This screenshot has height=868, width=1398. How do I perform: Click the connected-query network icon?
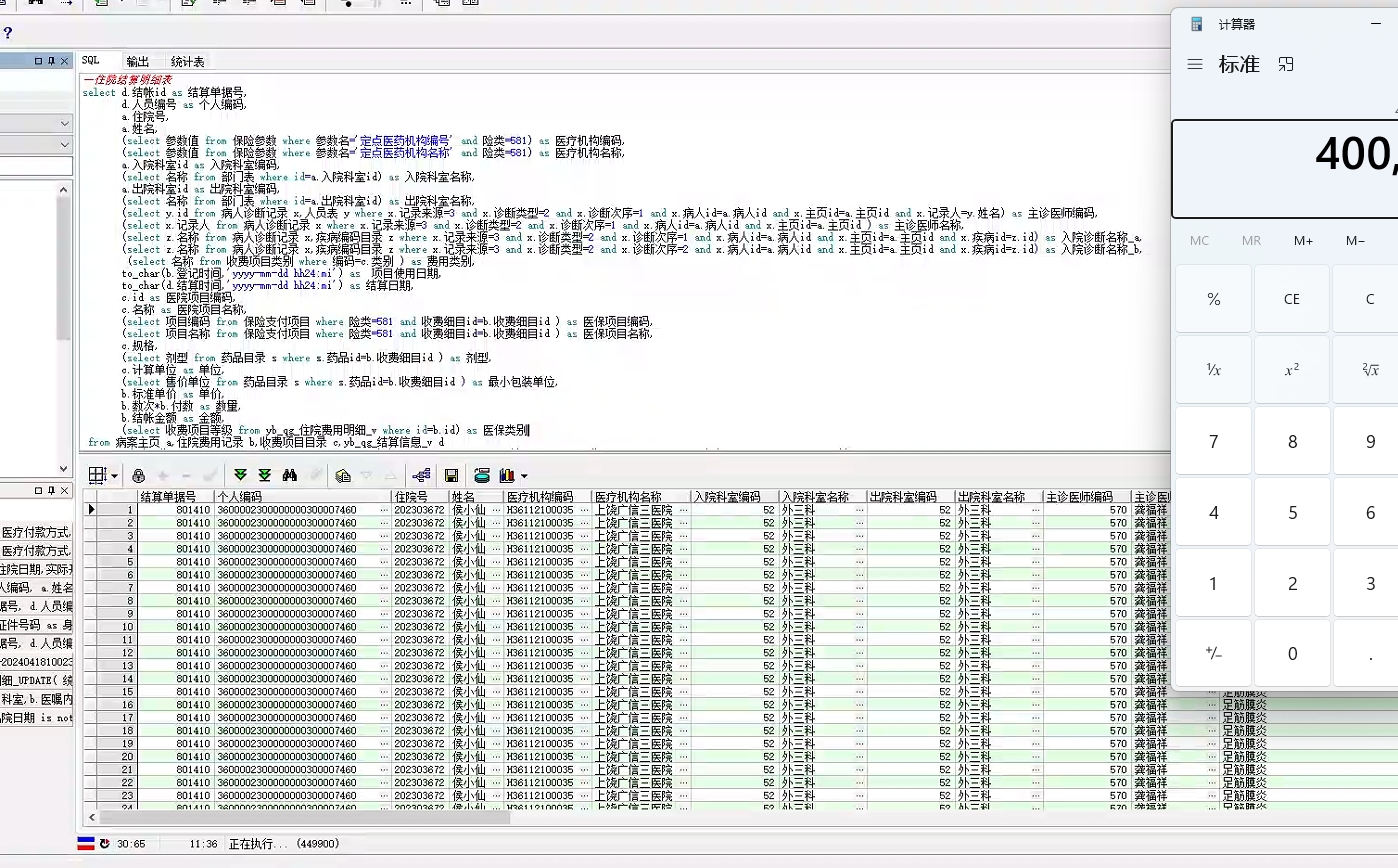click(421, 476)
